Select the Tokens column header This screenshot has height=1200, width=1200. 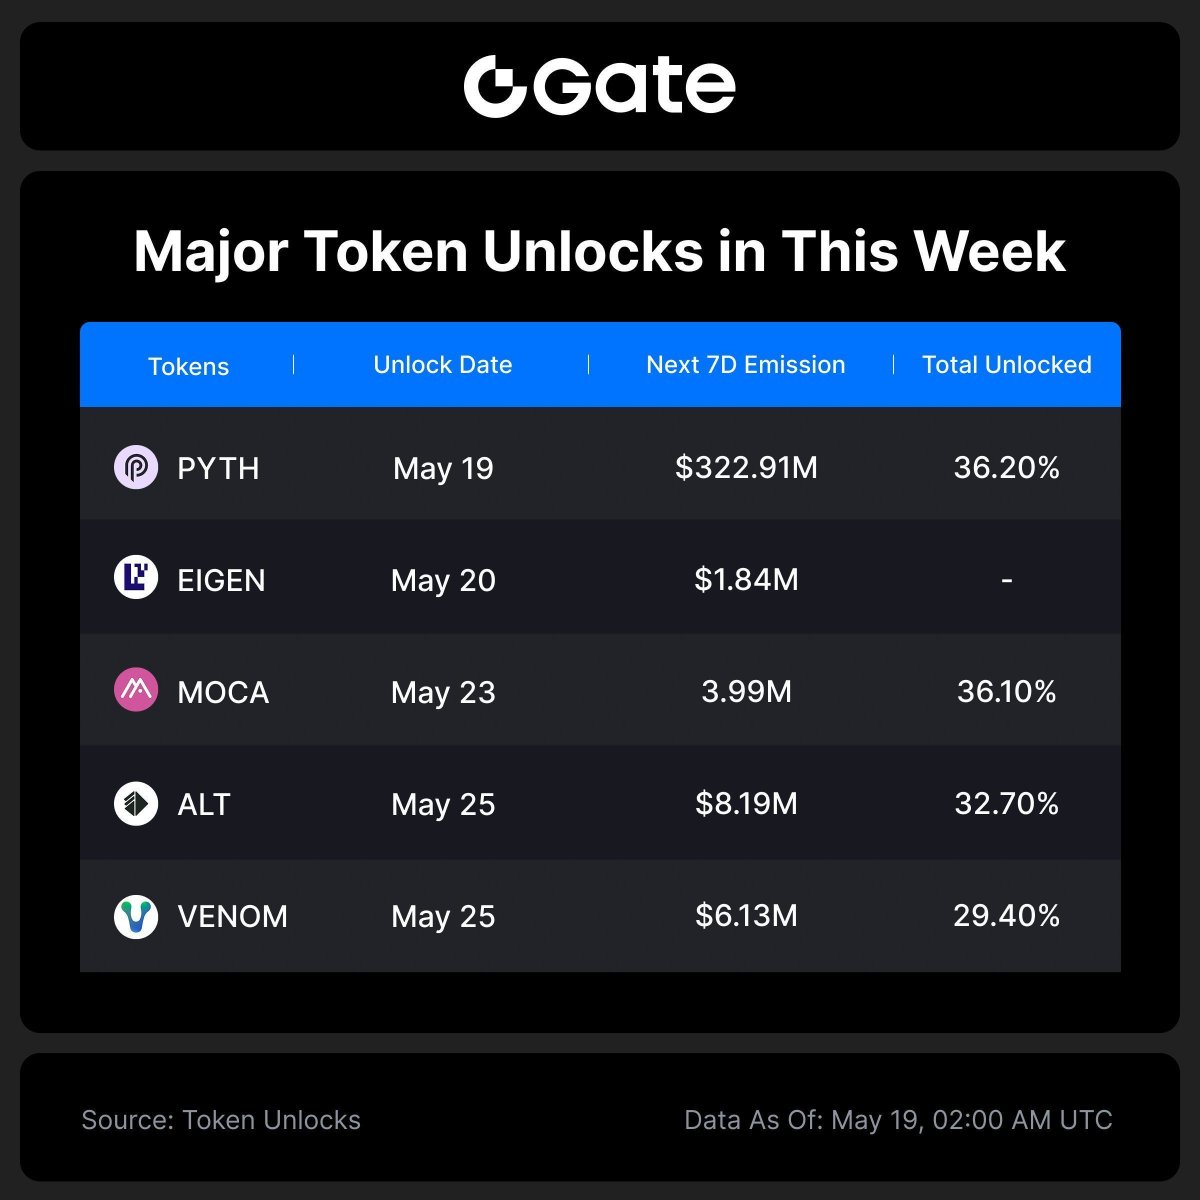pos(188,366)
